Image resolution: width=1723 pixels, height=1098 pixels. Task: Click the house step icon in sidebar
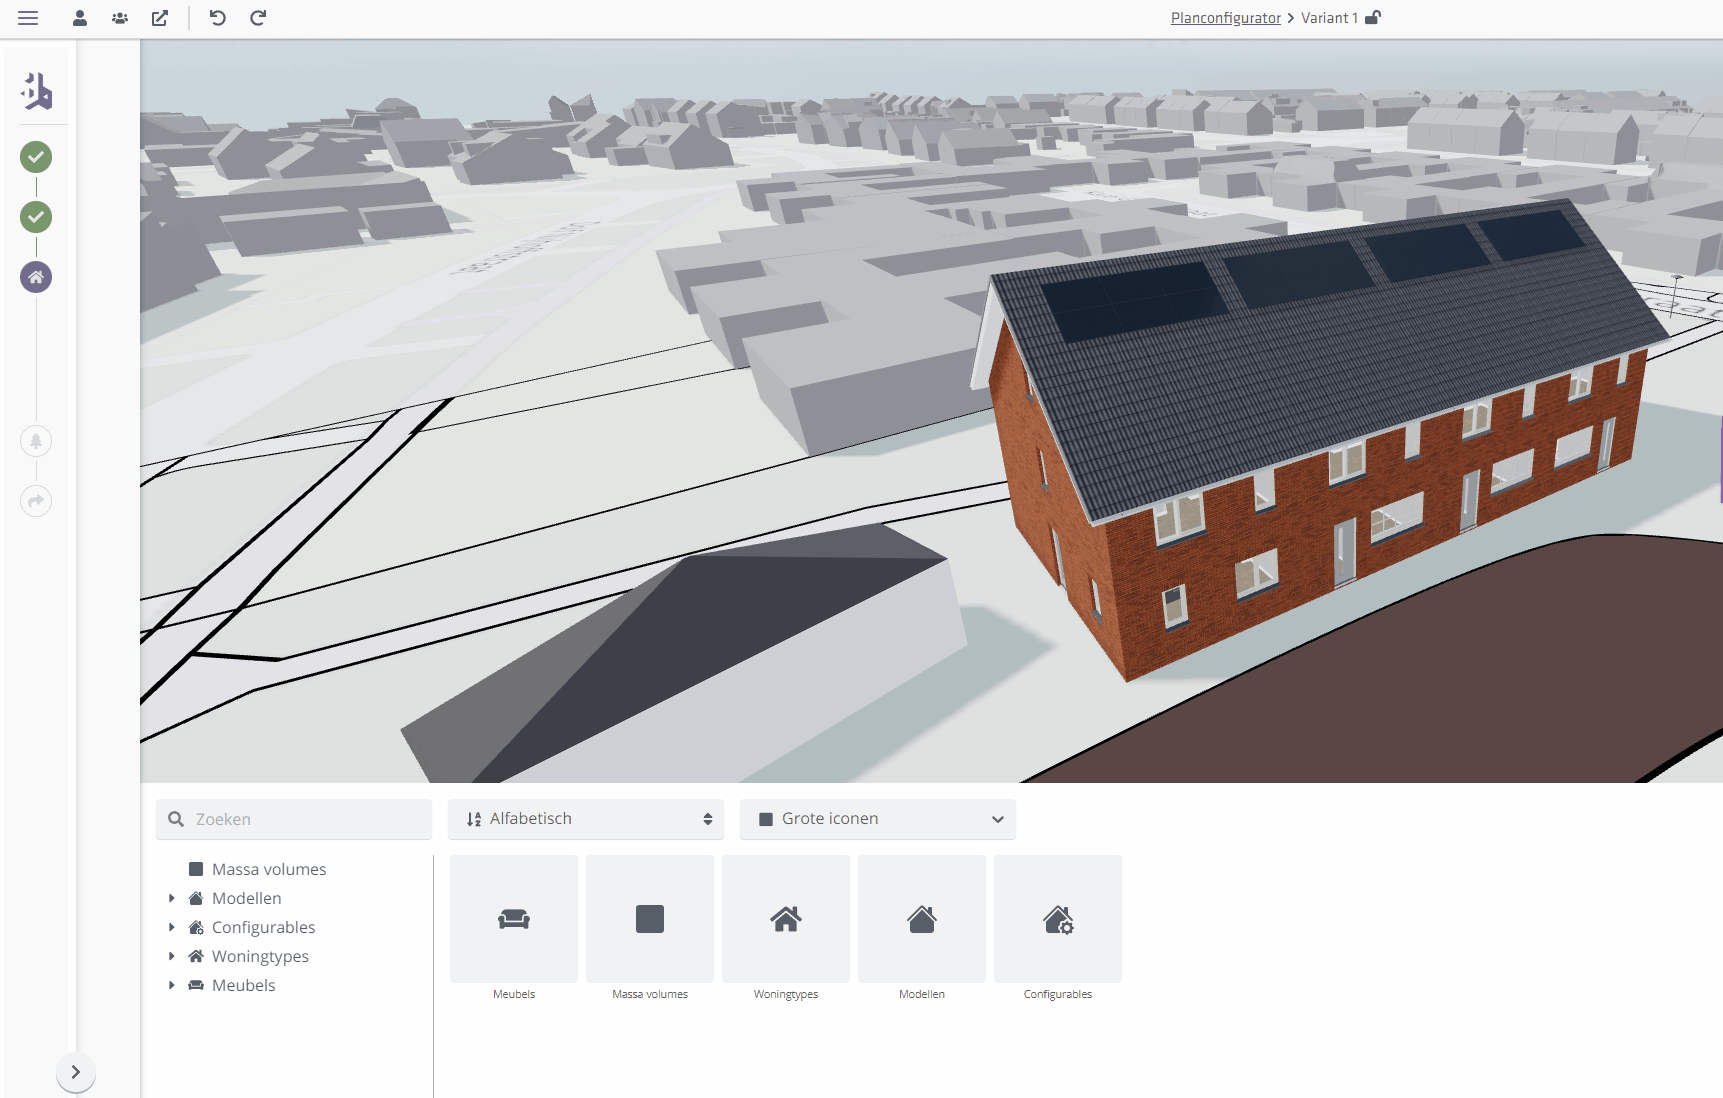(x=36, y=277)
